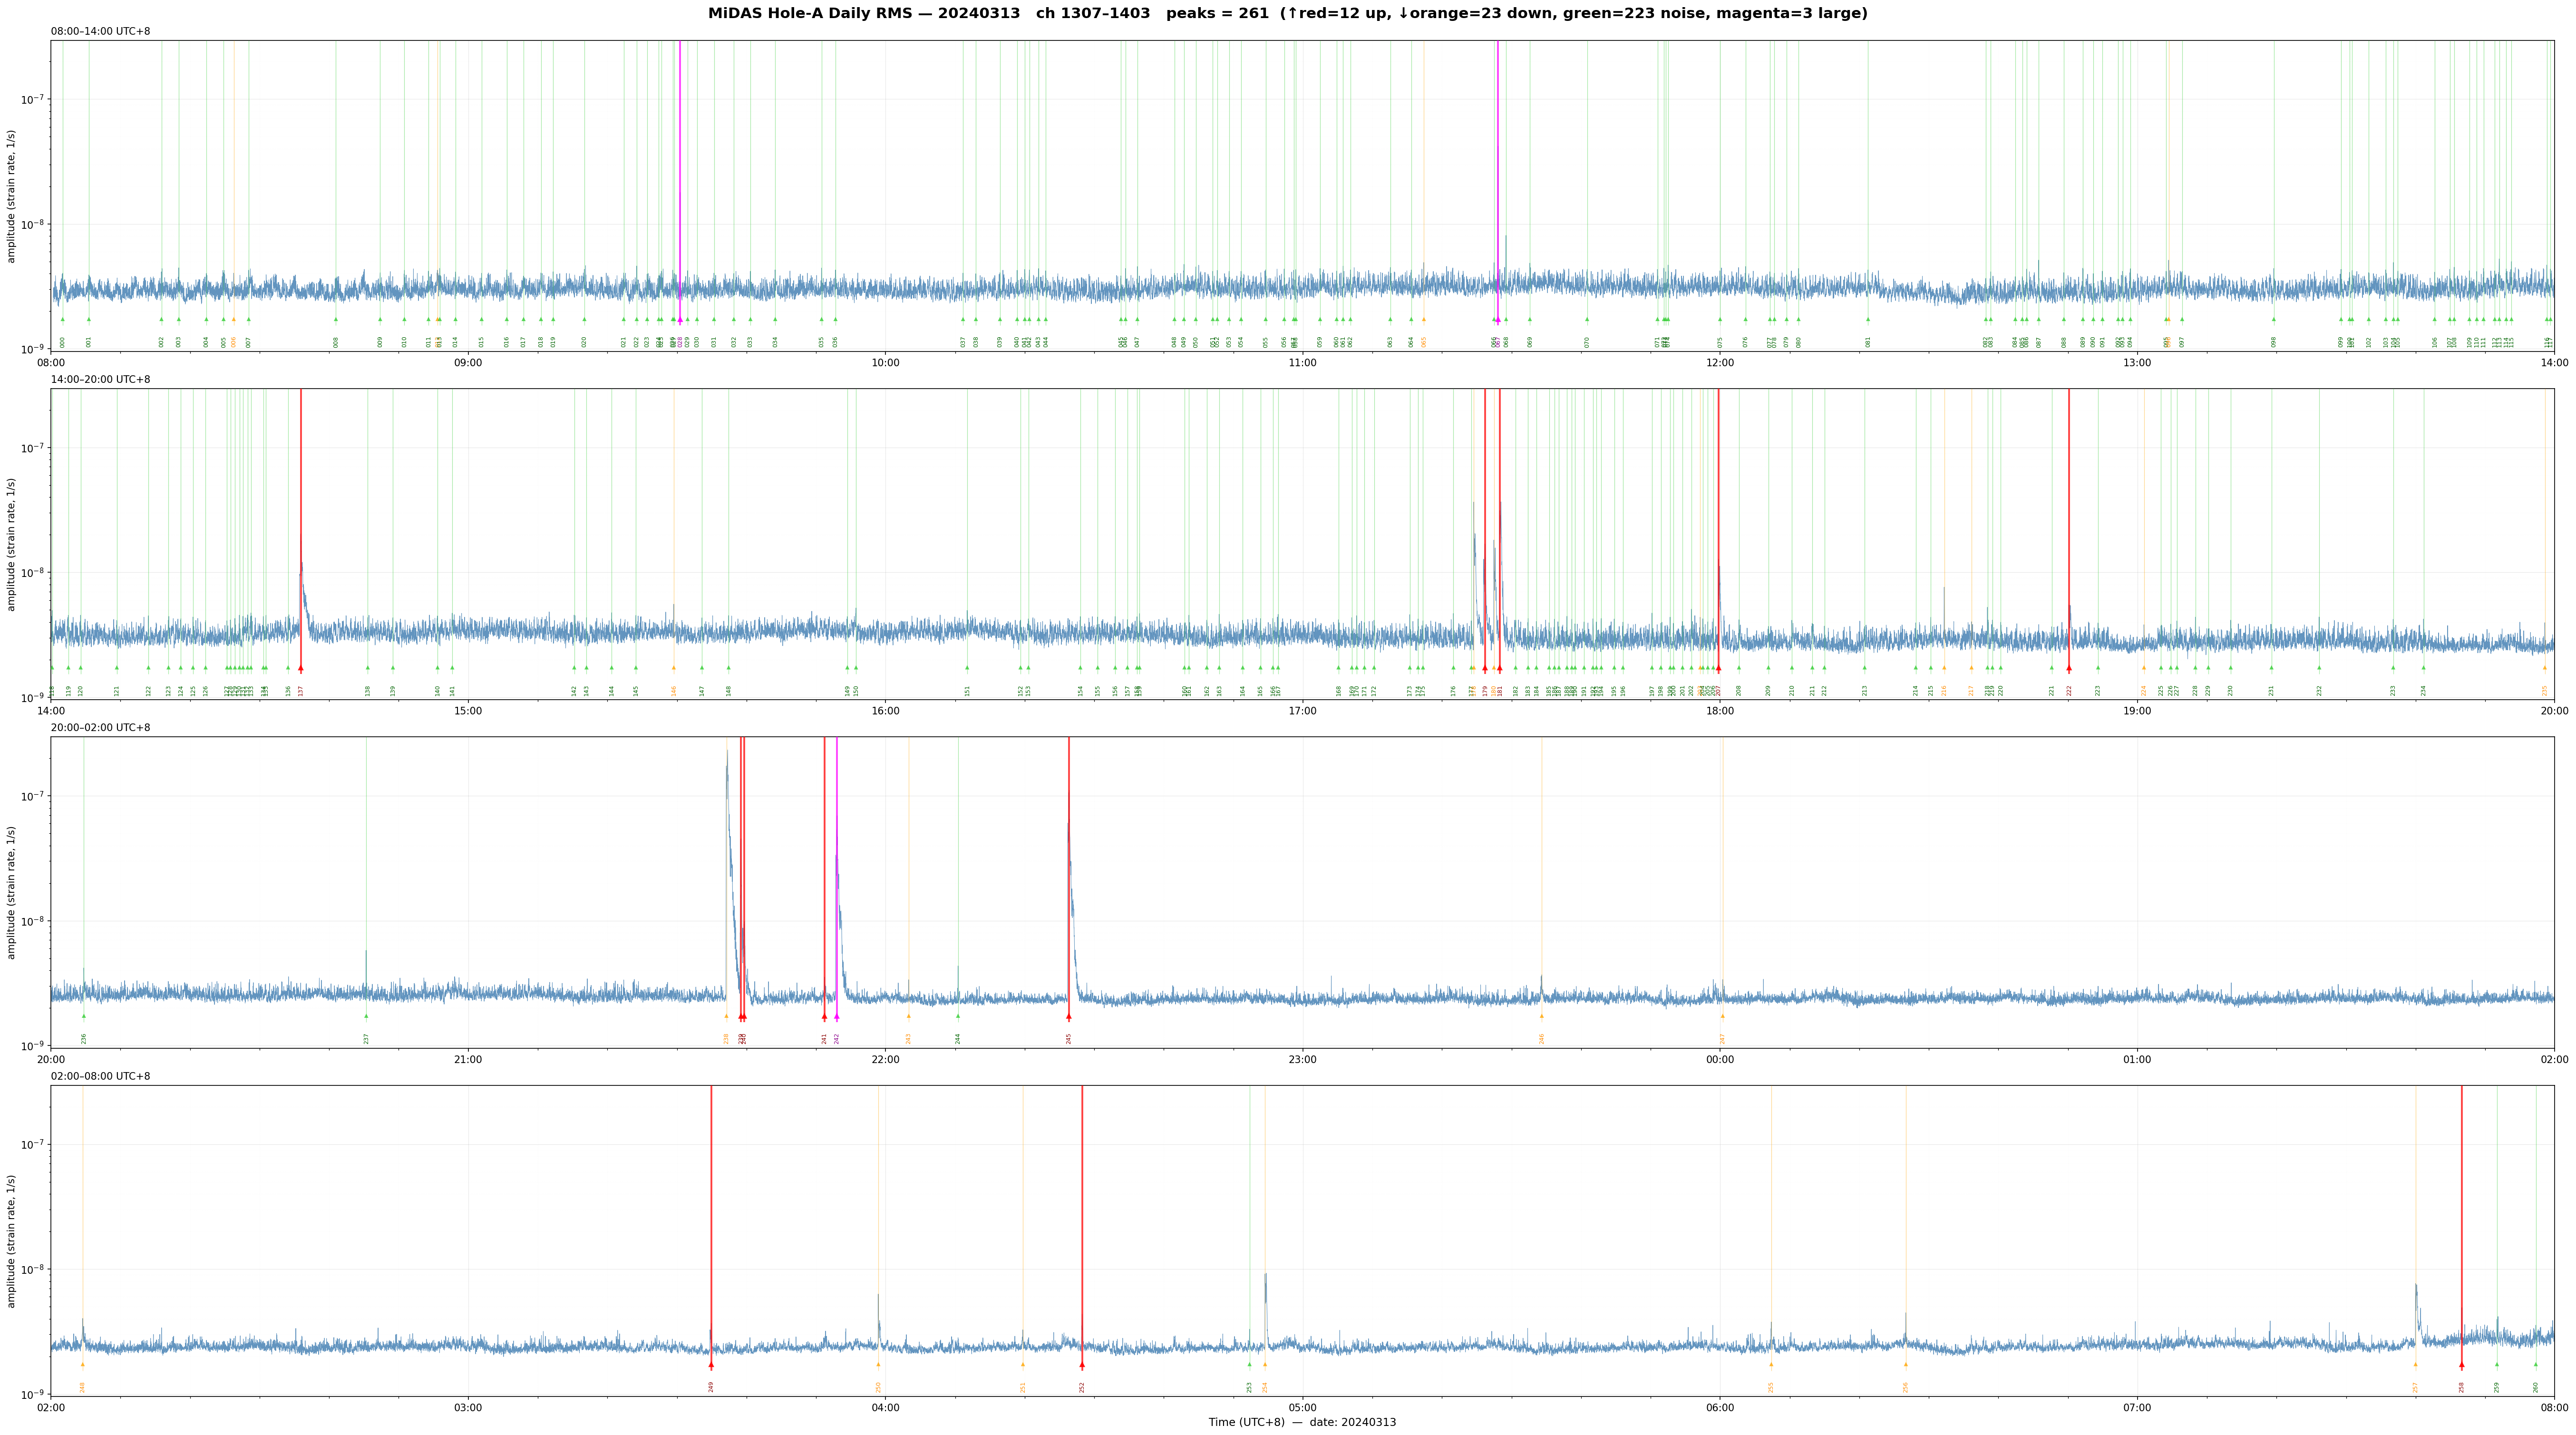
Task: Click the orange peak number label "251"
Action: click(1023, 1387)
